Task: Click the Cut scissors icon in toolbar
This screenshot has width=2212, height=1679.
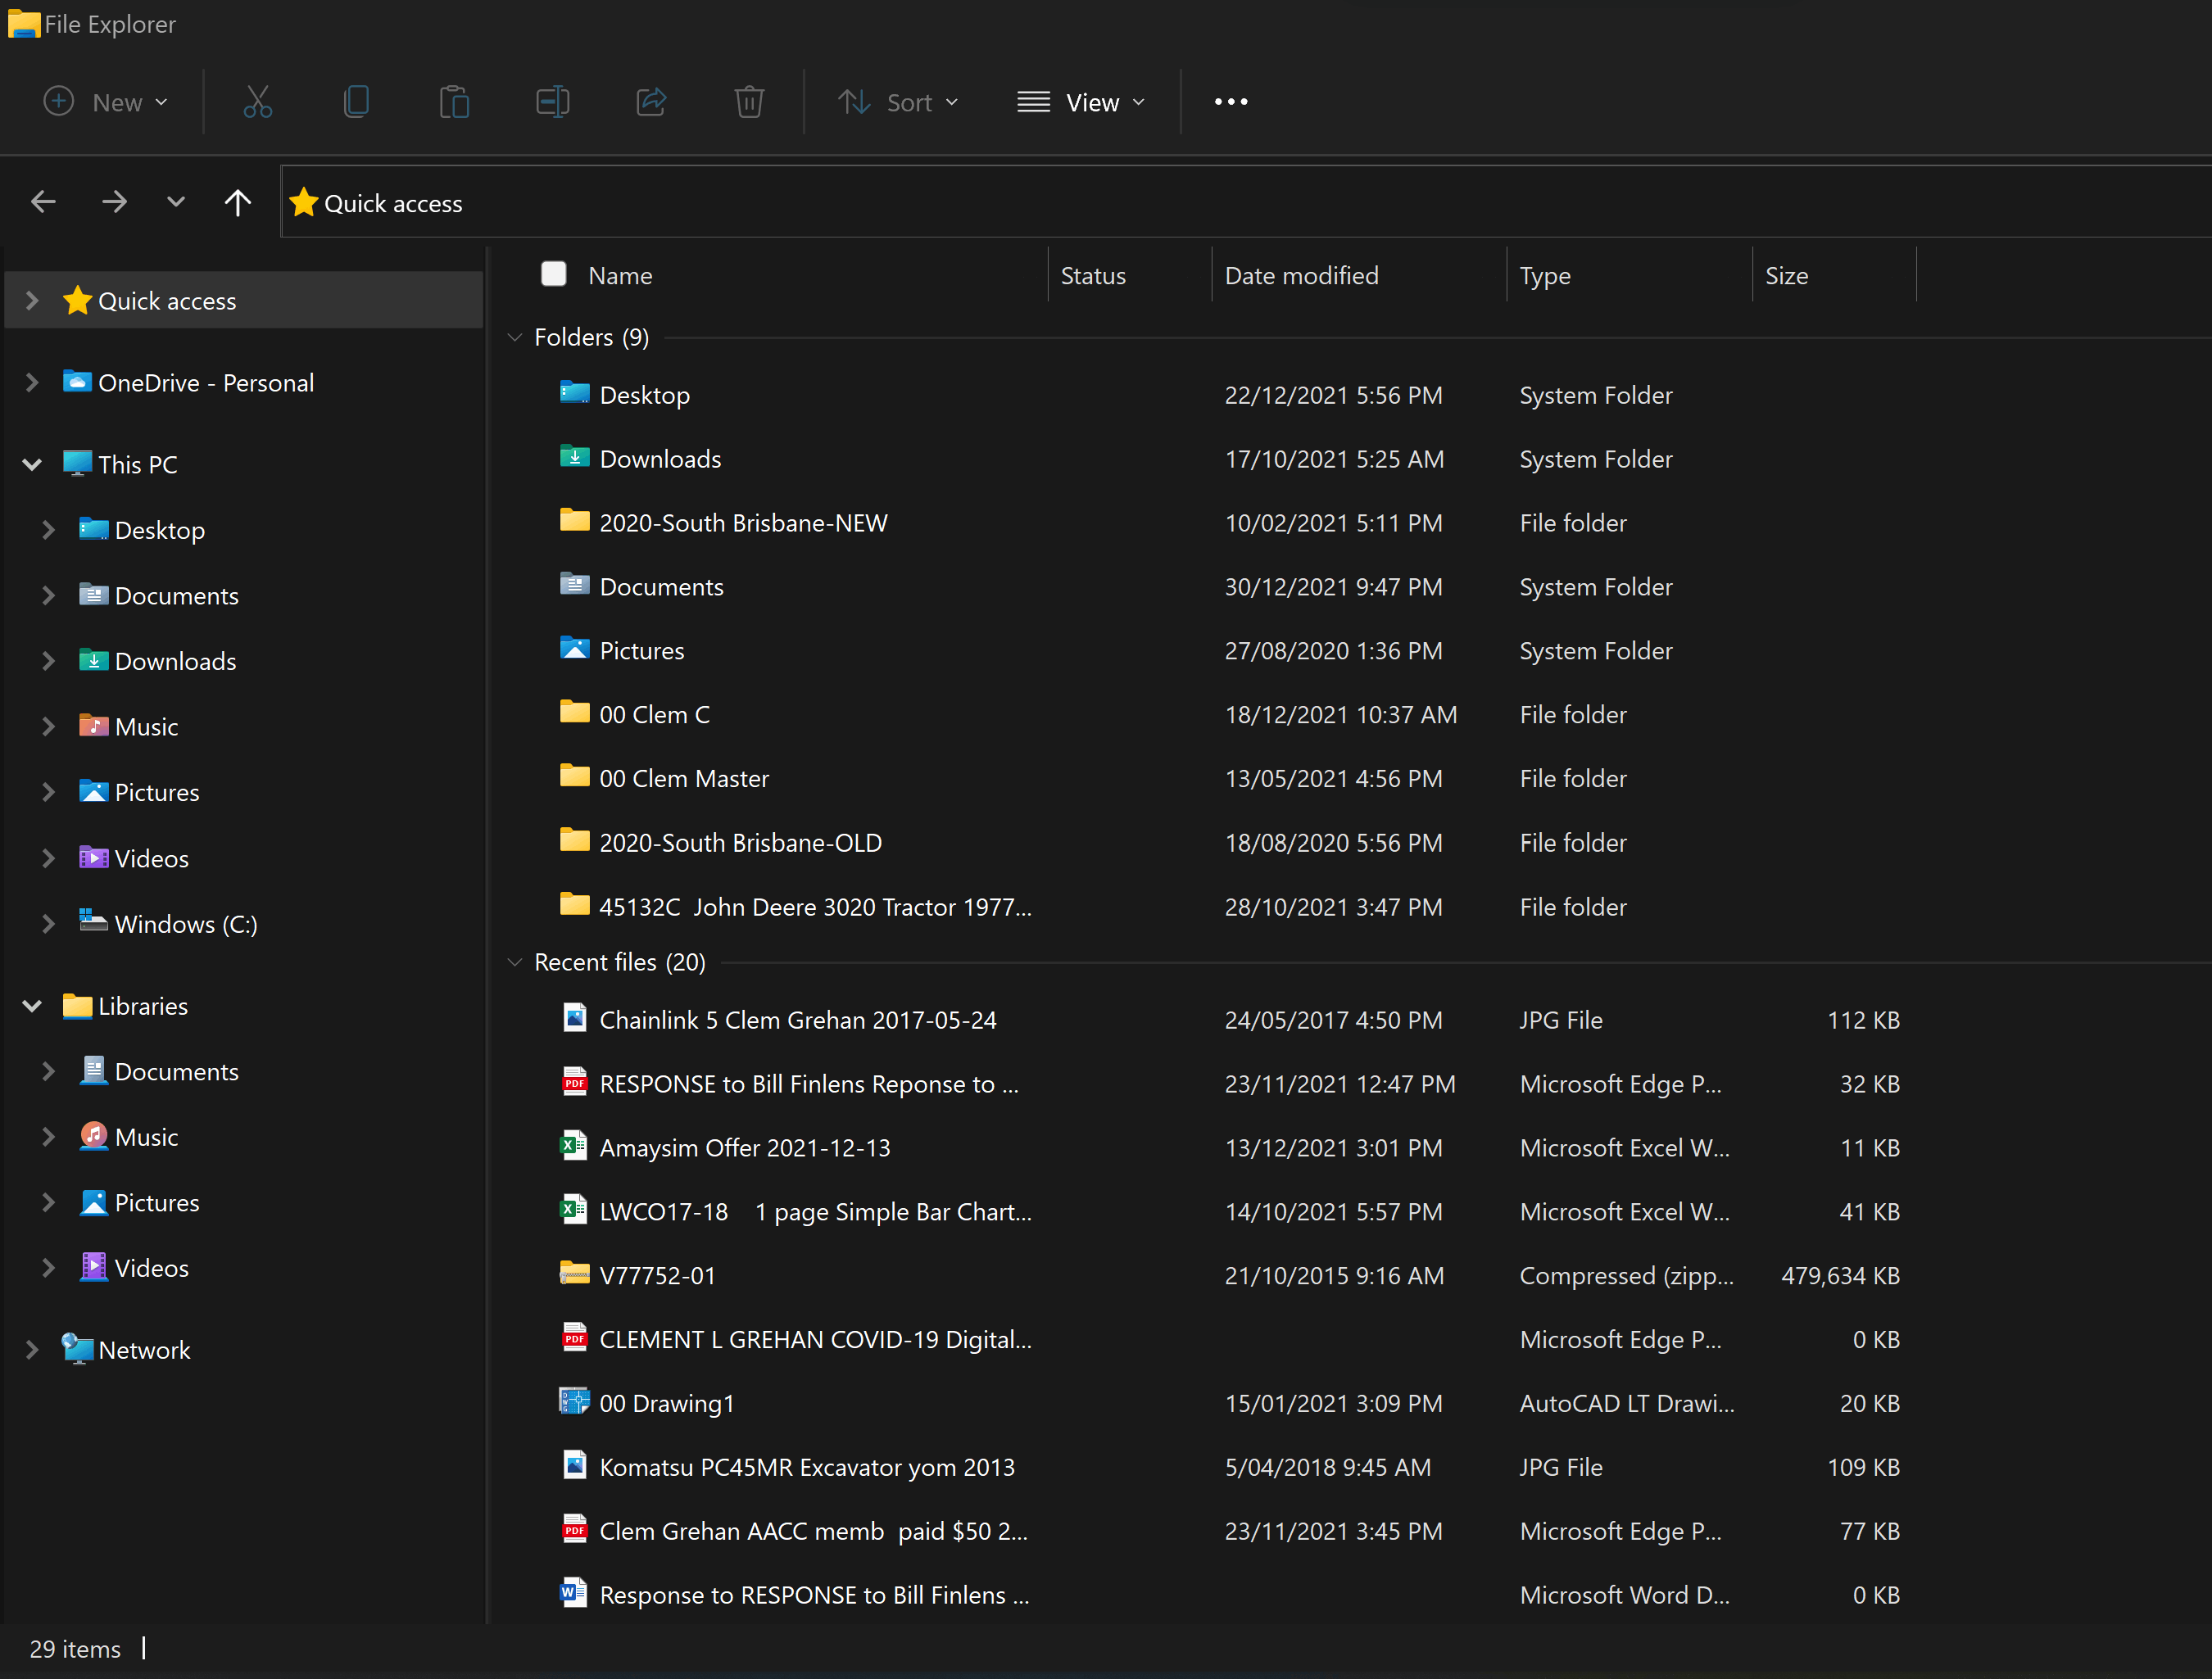Action: [x=258, y=102]
